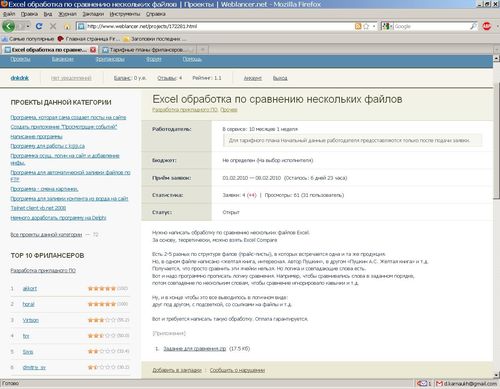
Task: Click the Stop loading X icon
Action: pyautogui.click(x=53, y=26)
